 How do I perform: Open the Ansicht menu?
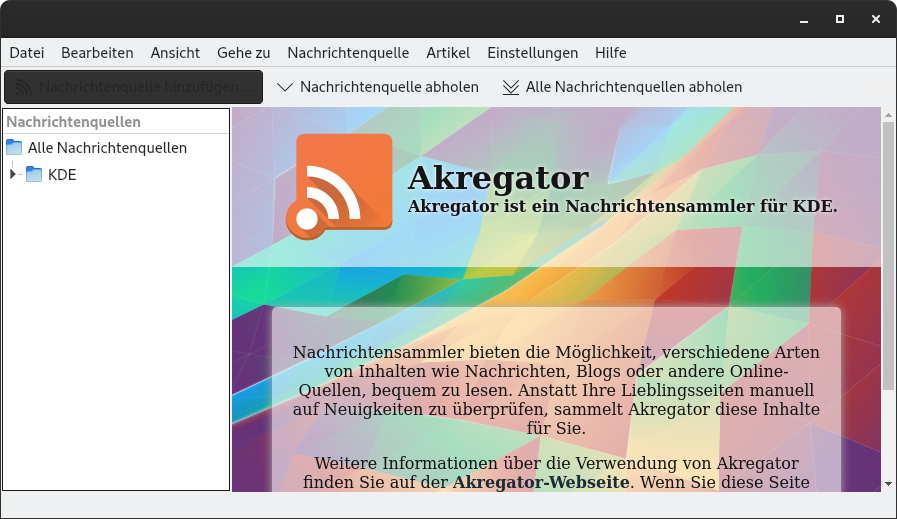tap(175, 53)
